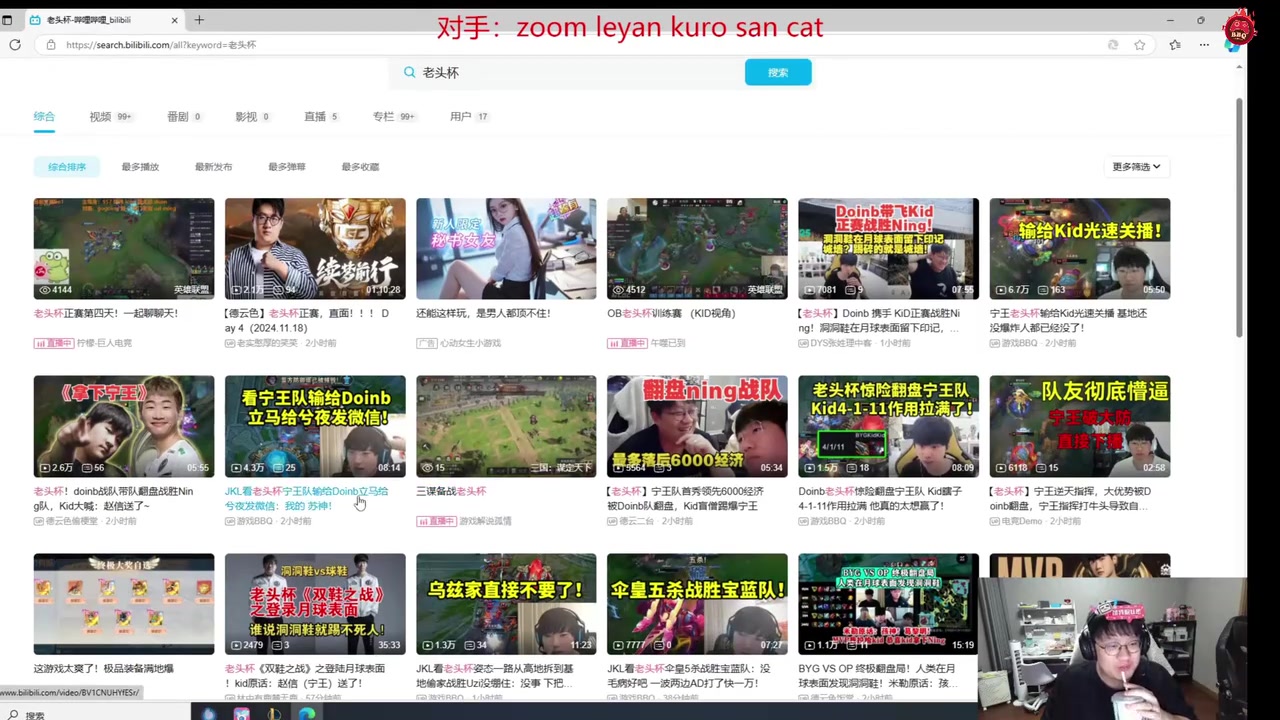This screenshot has height=720, width=1280.
Task: Open browser settings three-dots menu
Action: pos(1204,45)
